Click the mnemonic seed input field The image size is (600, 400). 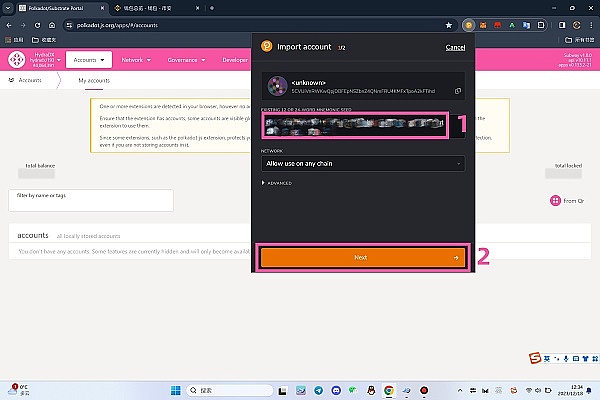[x=355, y=125]
